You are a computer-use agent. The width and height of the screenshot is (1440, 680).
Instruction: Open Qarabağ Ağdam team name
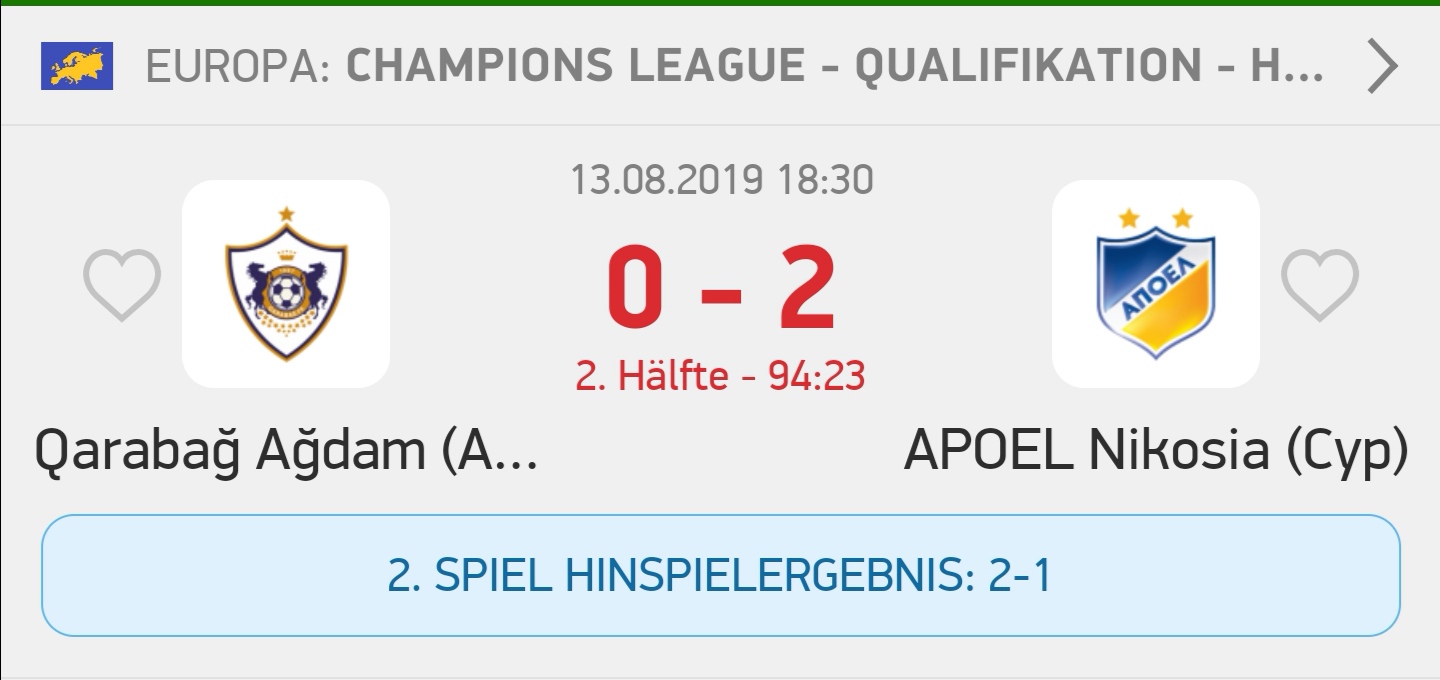287,452
